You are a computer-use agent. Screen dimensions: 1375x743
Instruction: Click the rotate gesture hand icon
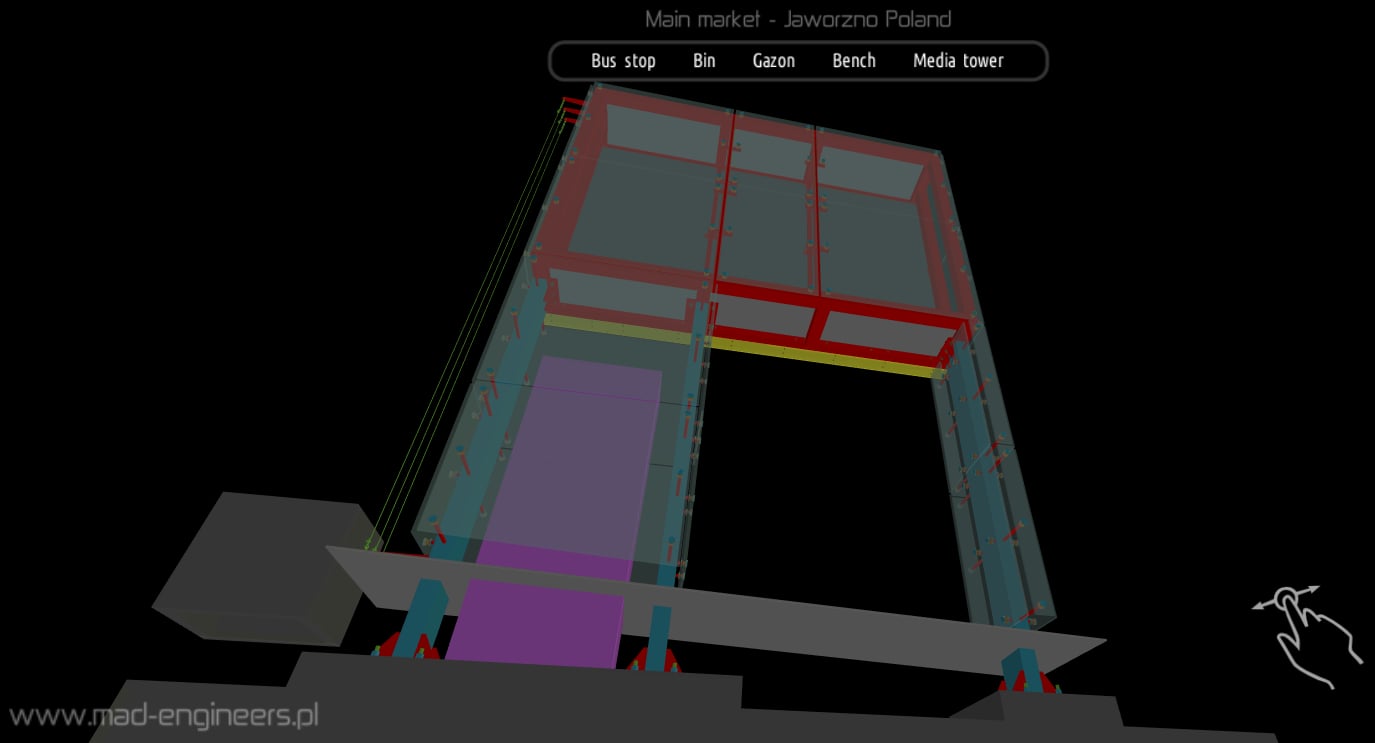(1308, 636)
